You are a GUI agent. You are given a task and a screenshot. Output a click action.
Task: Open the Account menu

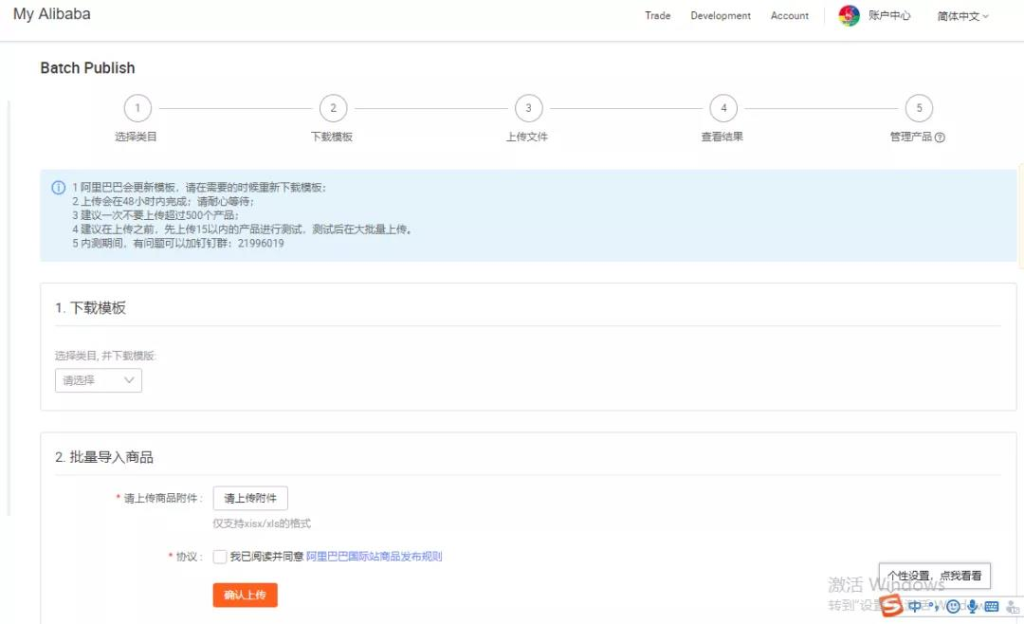789,15
